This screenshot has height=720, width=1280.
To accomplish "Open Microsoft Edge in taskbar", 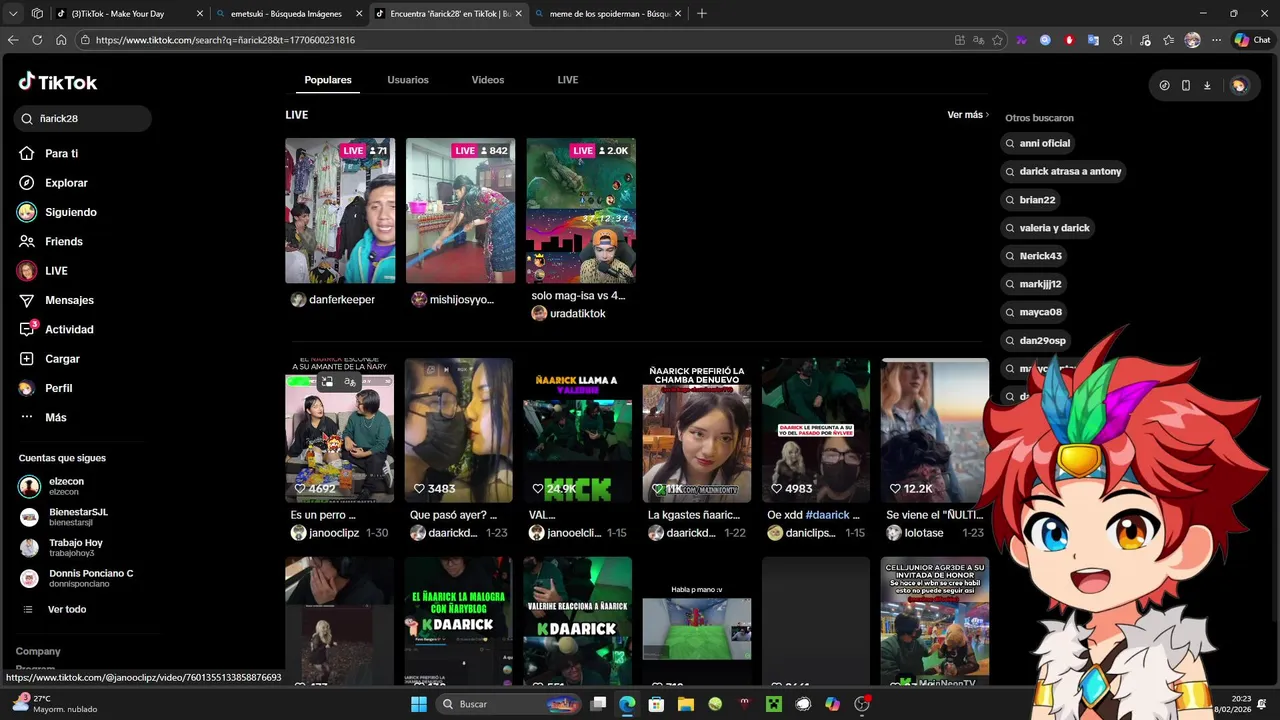I will (x=627, y=704).
